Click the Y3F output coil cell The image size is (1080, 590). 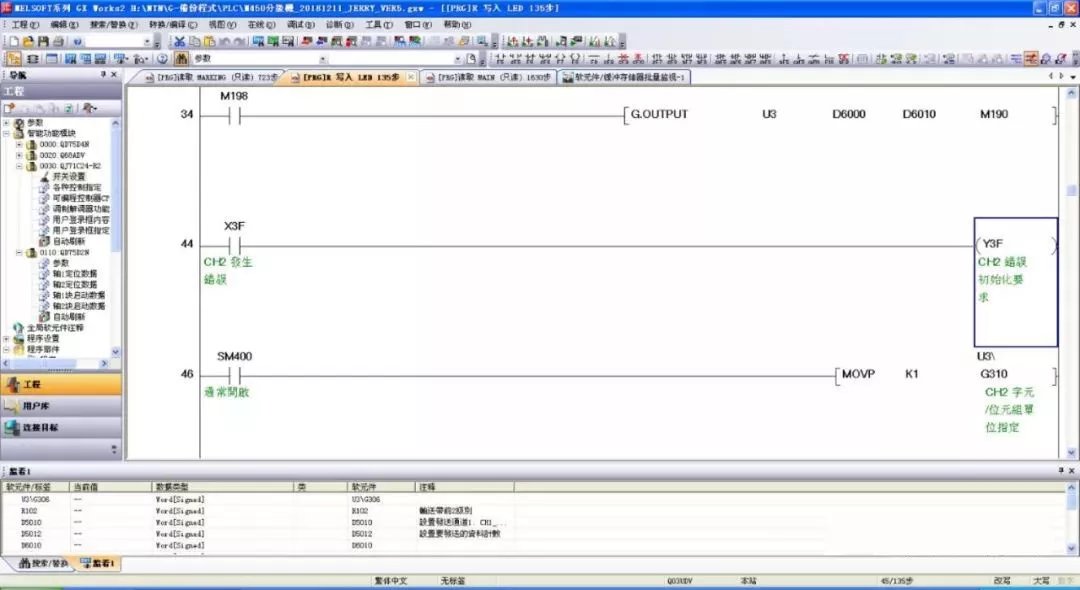(x=1015, y=282)
